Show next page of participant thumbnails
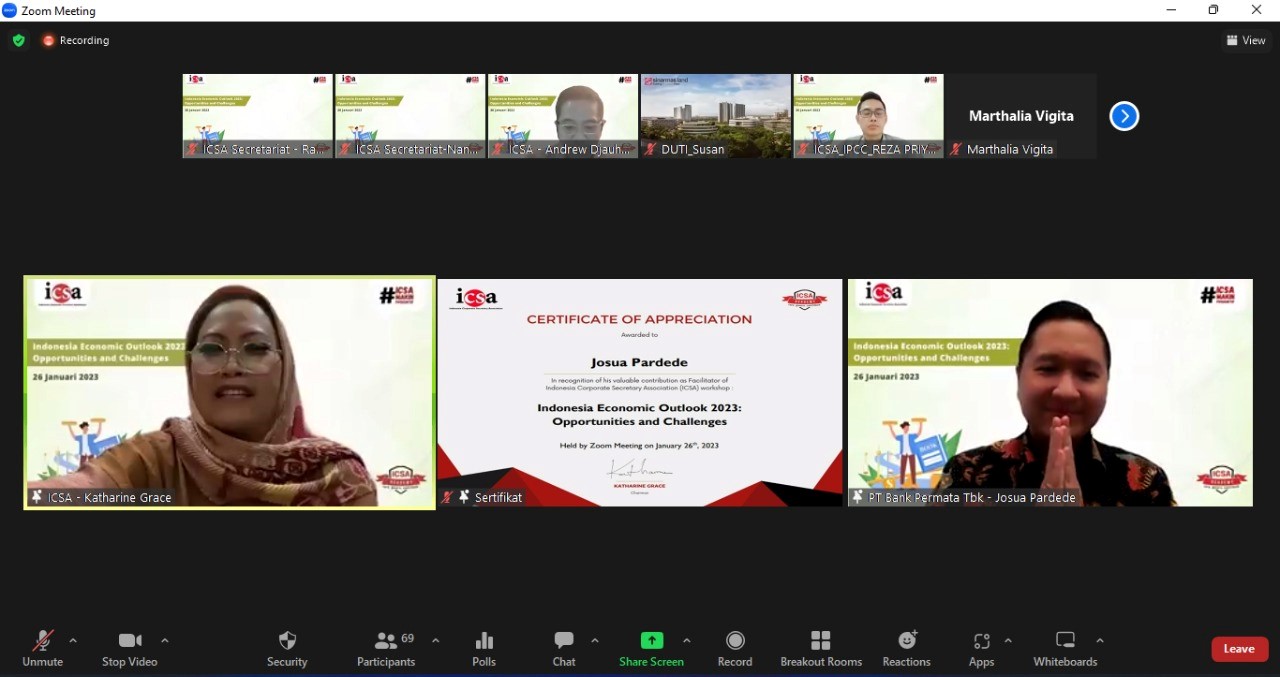 coord(1124,116)
